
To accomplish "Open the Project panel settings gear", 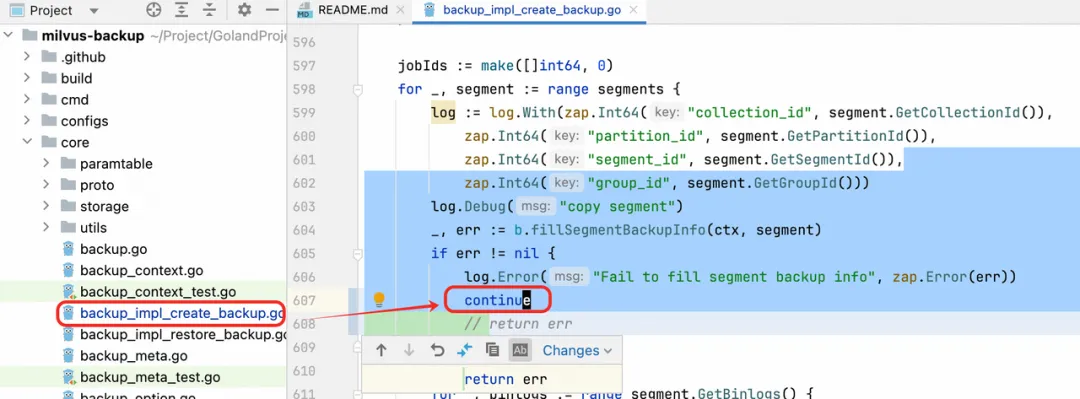I will [x=245, y=10].
